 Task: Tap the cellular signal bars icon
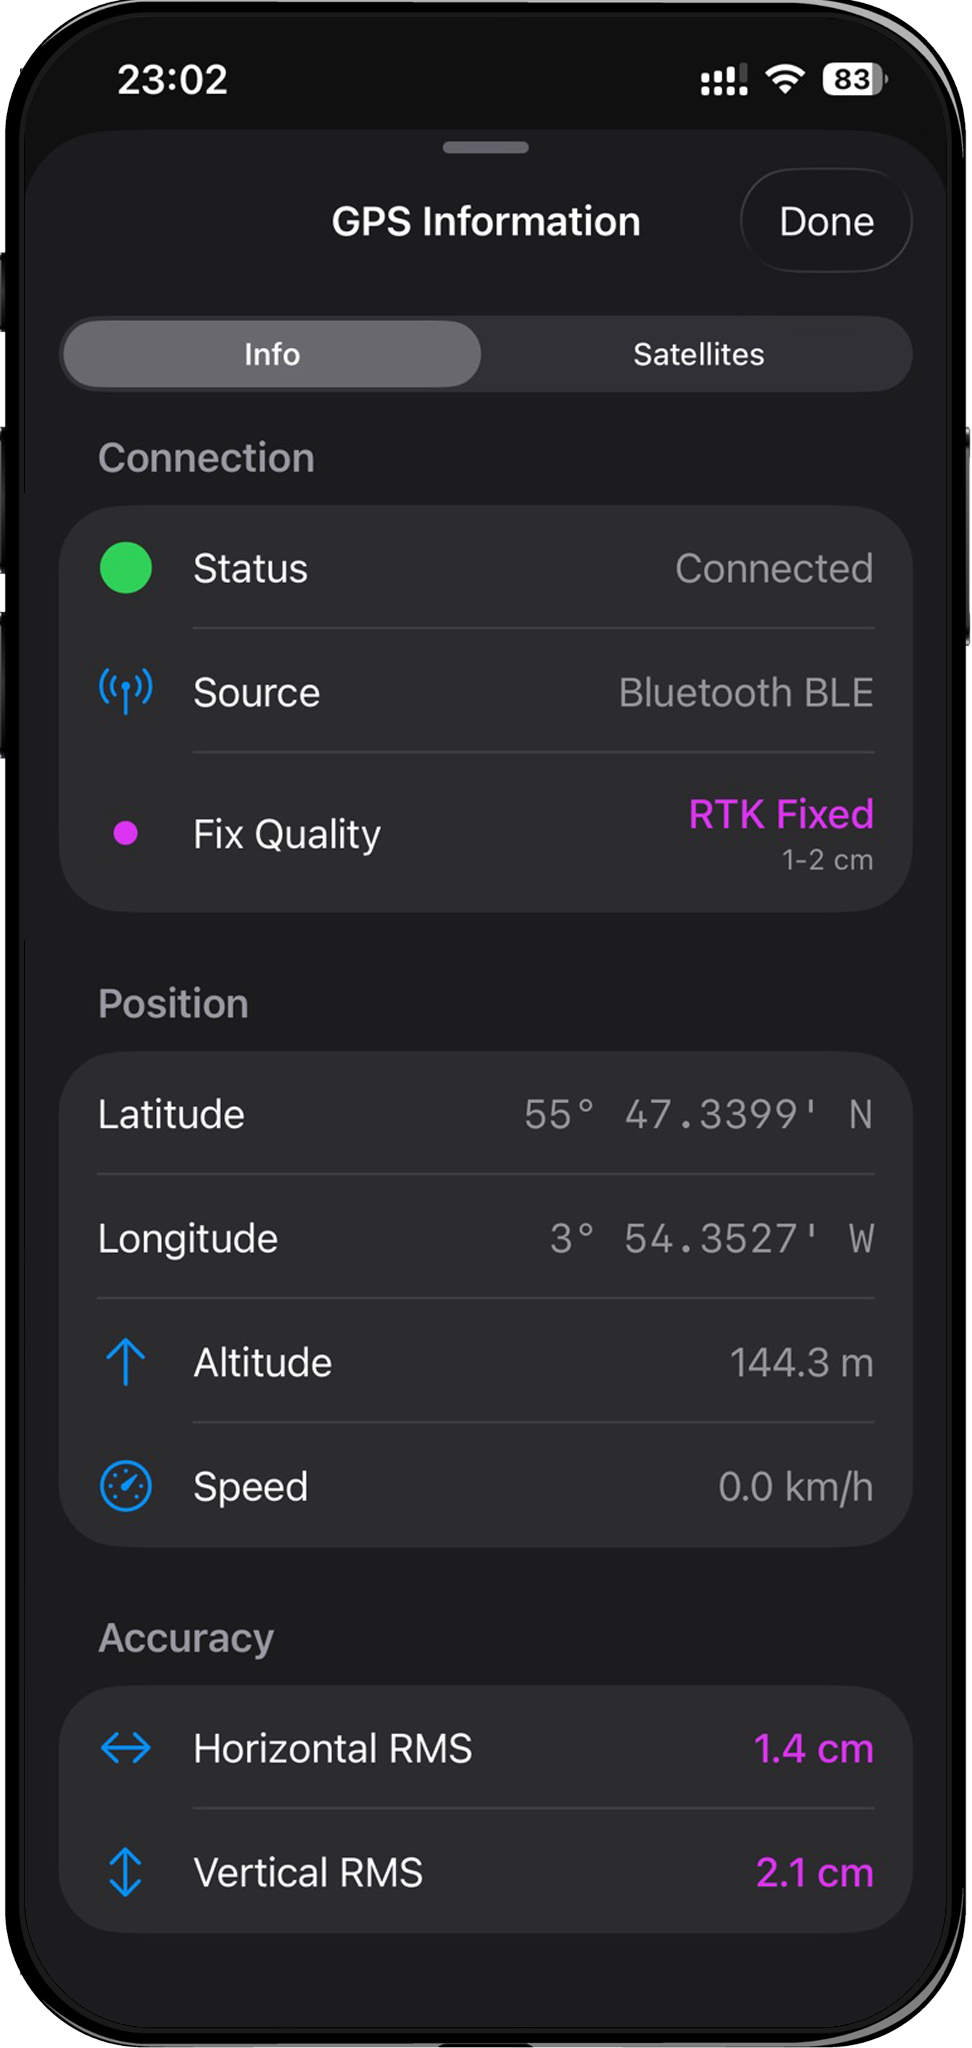point(724,81)
